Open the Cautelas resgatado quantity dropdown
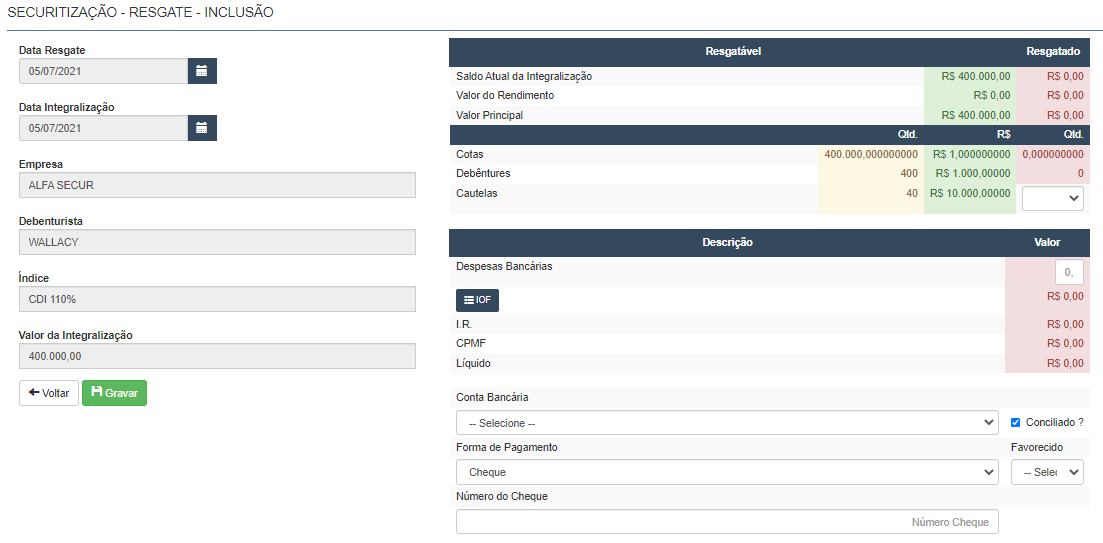Viewport: 1103px width, 543px height. (x=1052, y=199)
